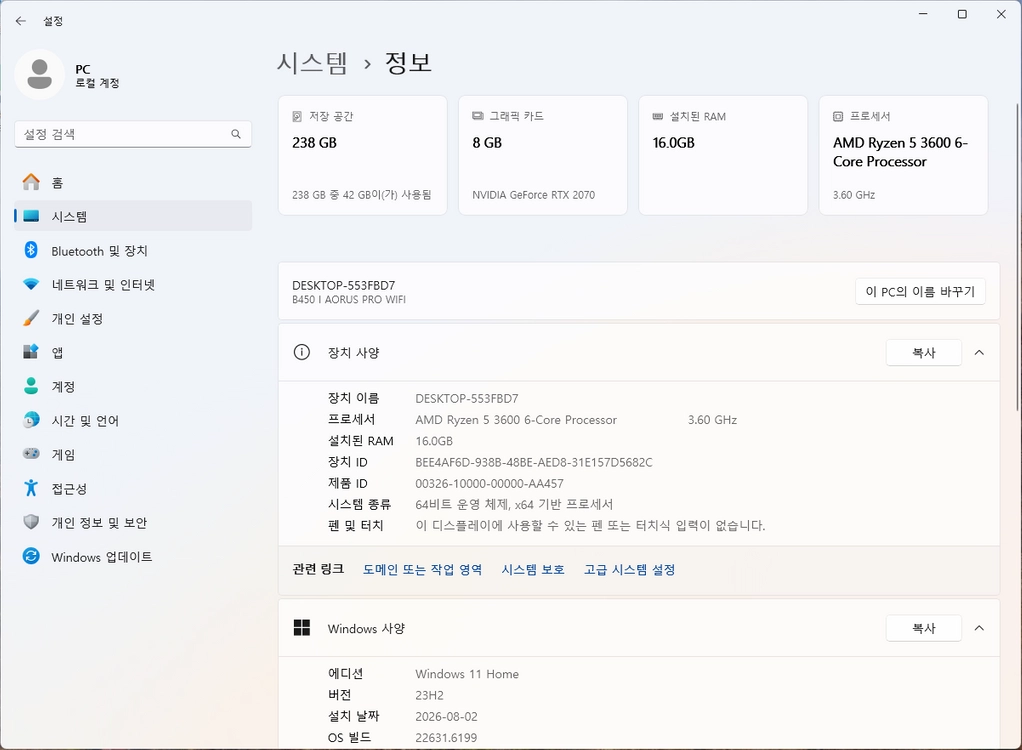Open 도메인 또는 작업 영역 link
The image size is (1022, 750).
tap(422, 570)
